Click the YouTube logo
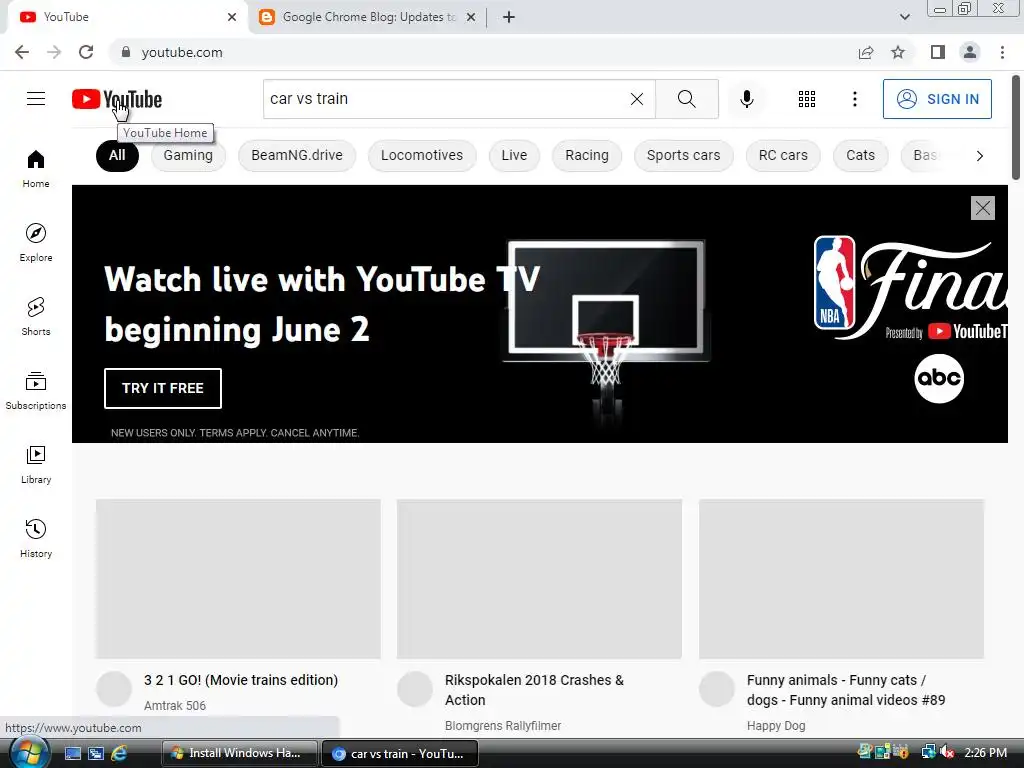This screenshot has height=768, width=1024. tap(117, 99)
